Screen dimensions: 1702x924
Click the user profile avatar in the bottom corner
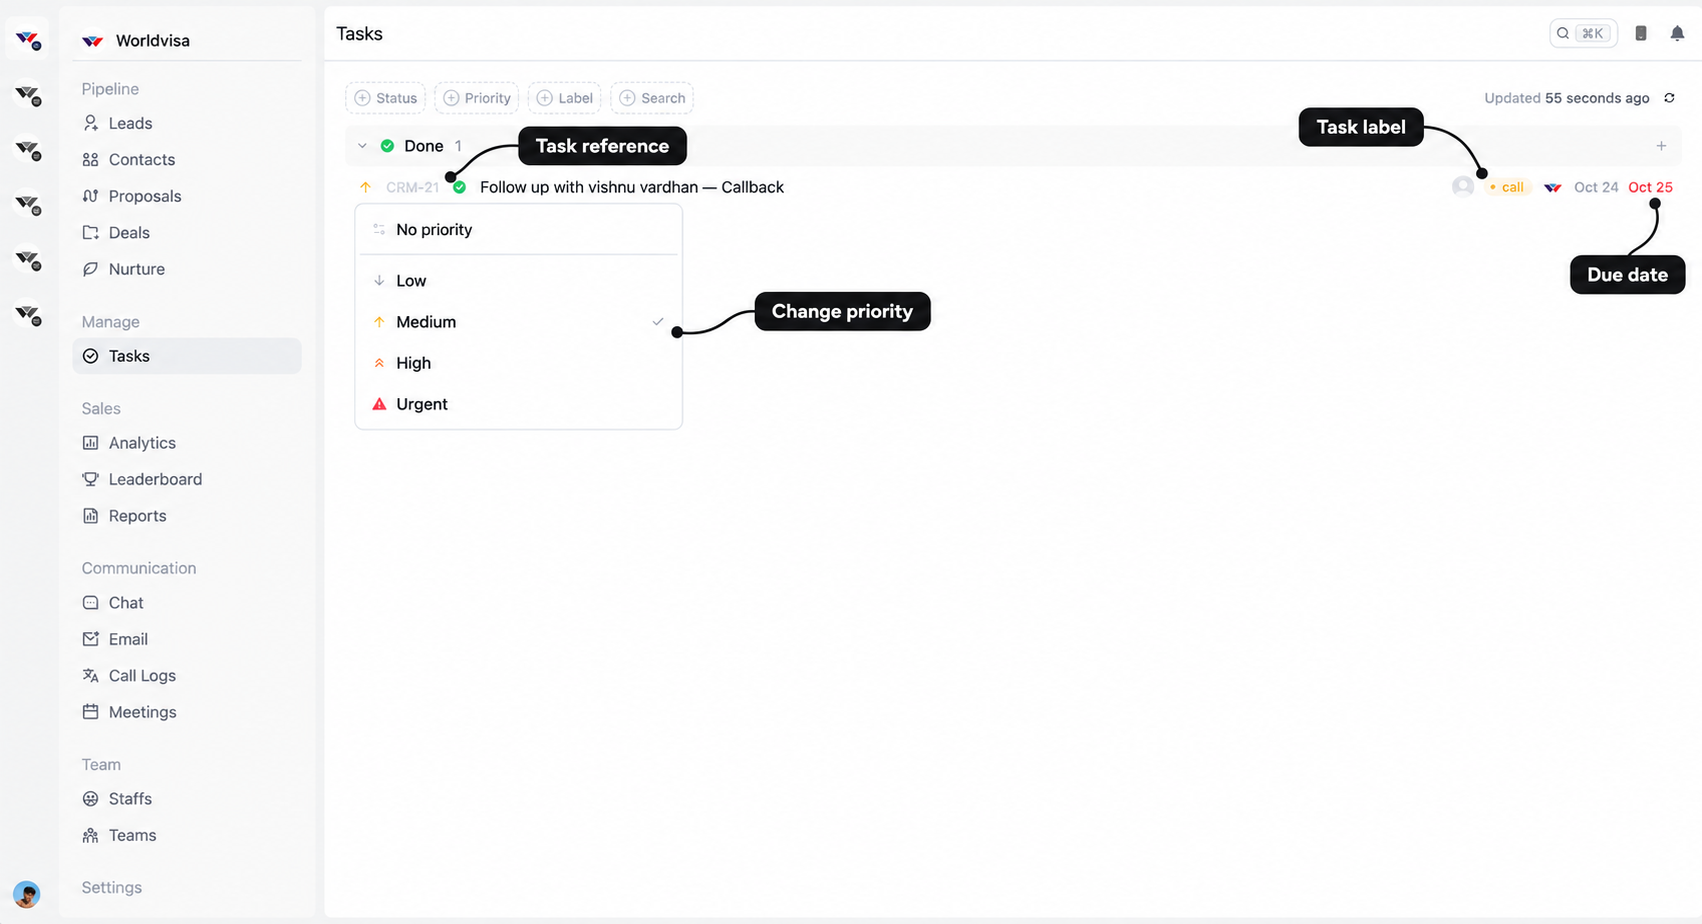[27, 894]
